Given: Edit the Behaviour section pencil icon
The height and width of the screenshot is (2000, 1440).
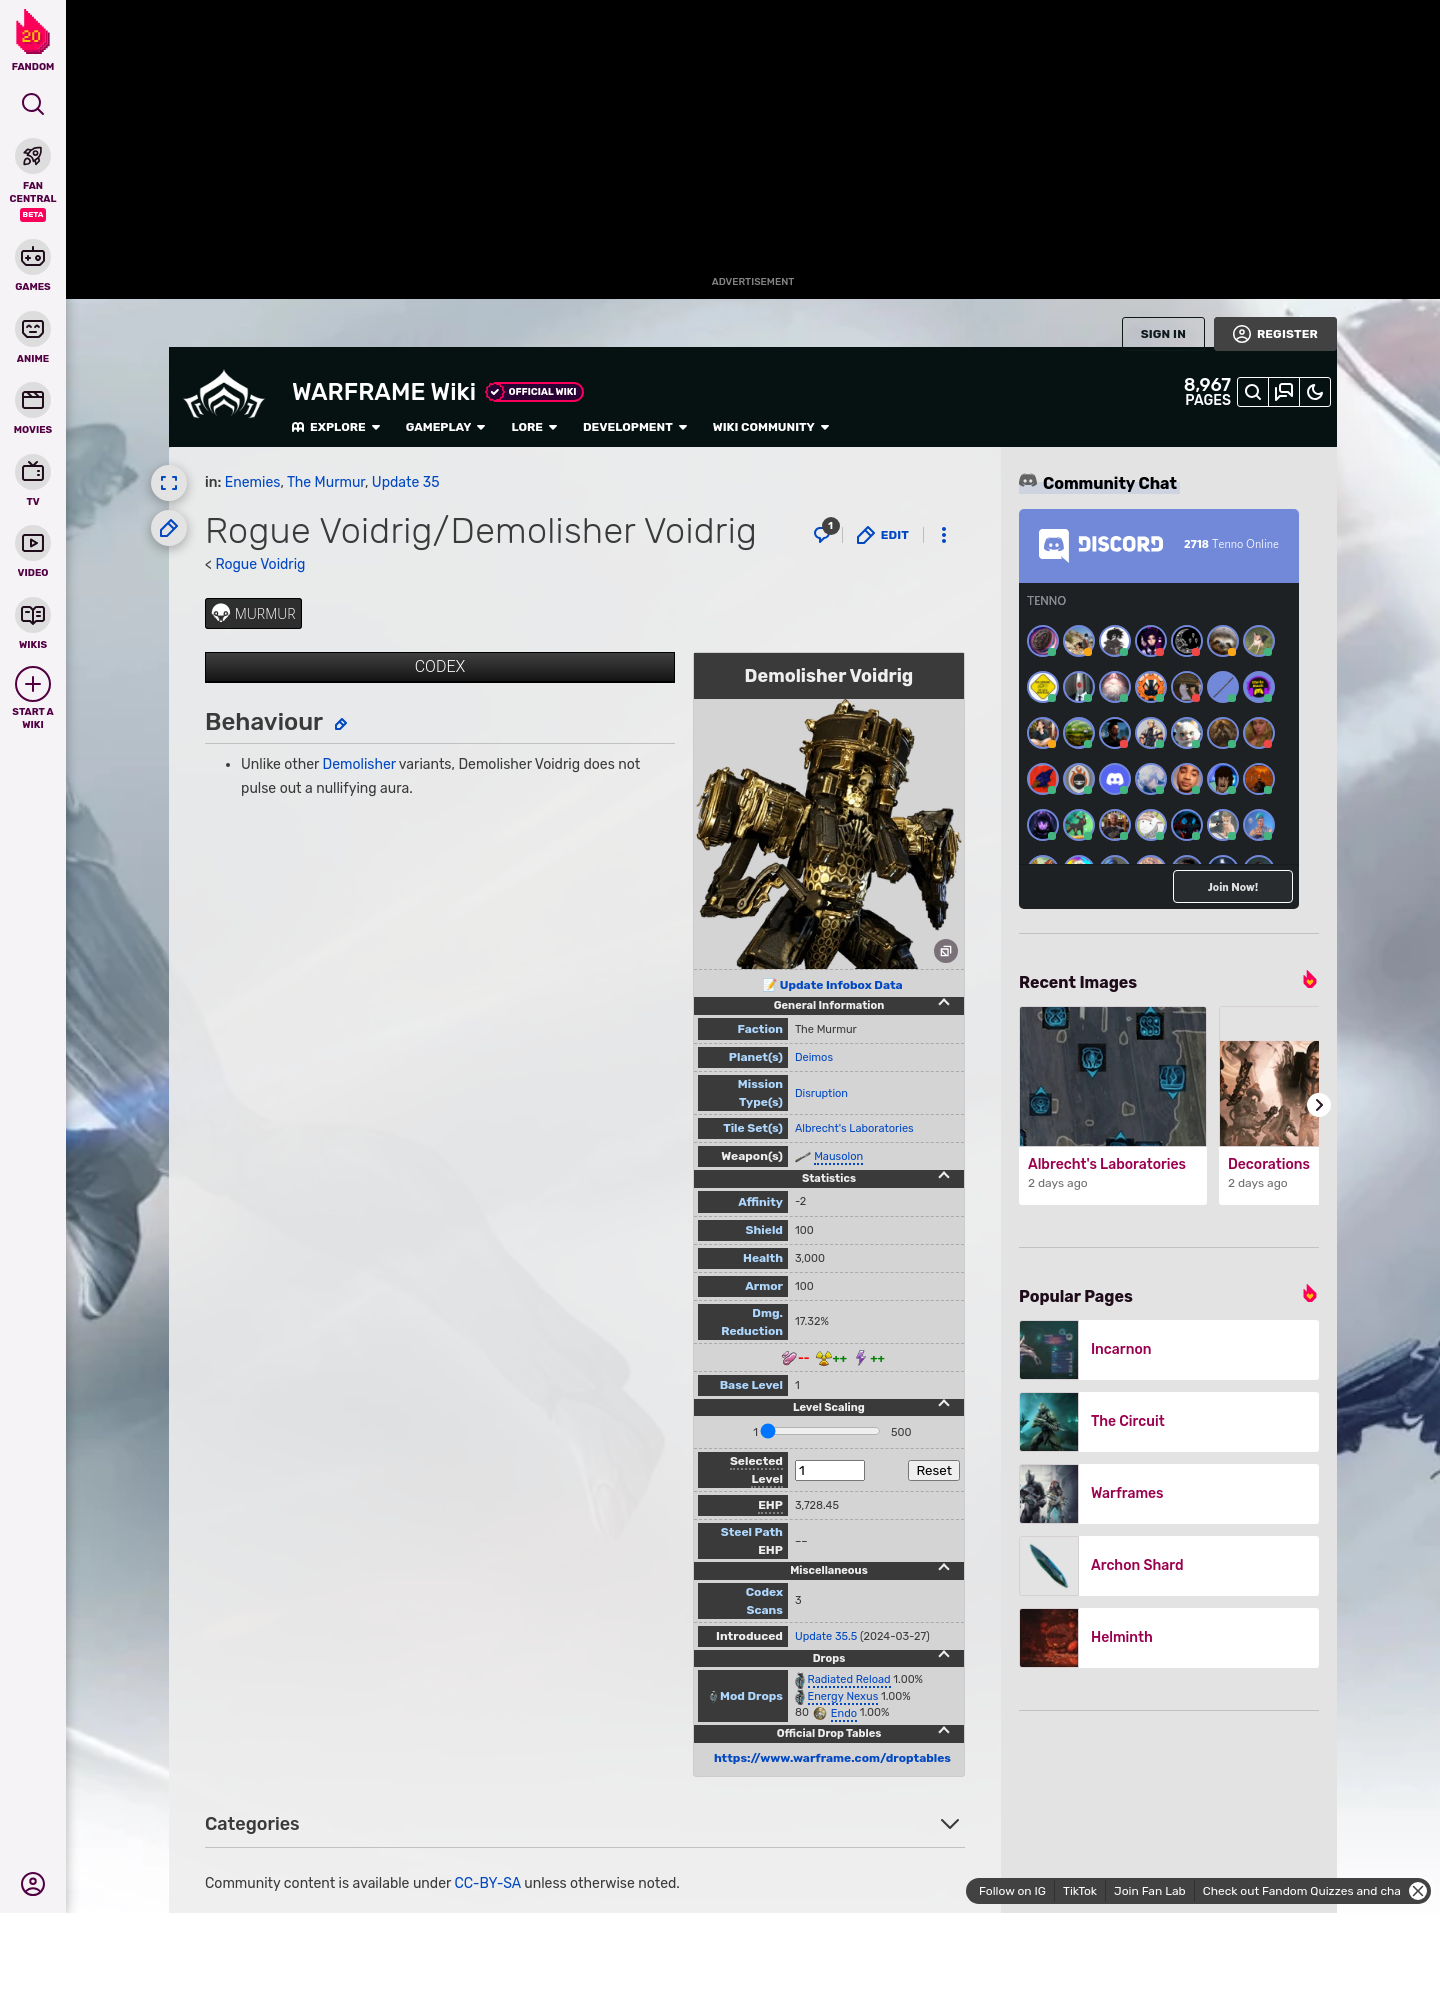Looking at the screenshot, I should coord(341,724).
